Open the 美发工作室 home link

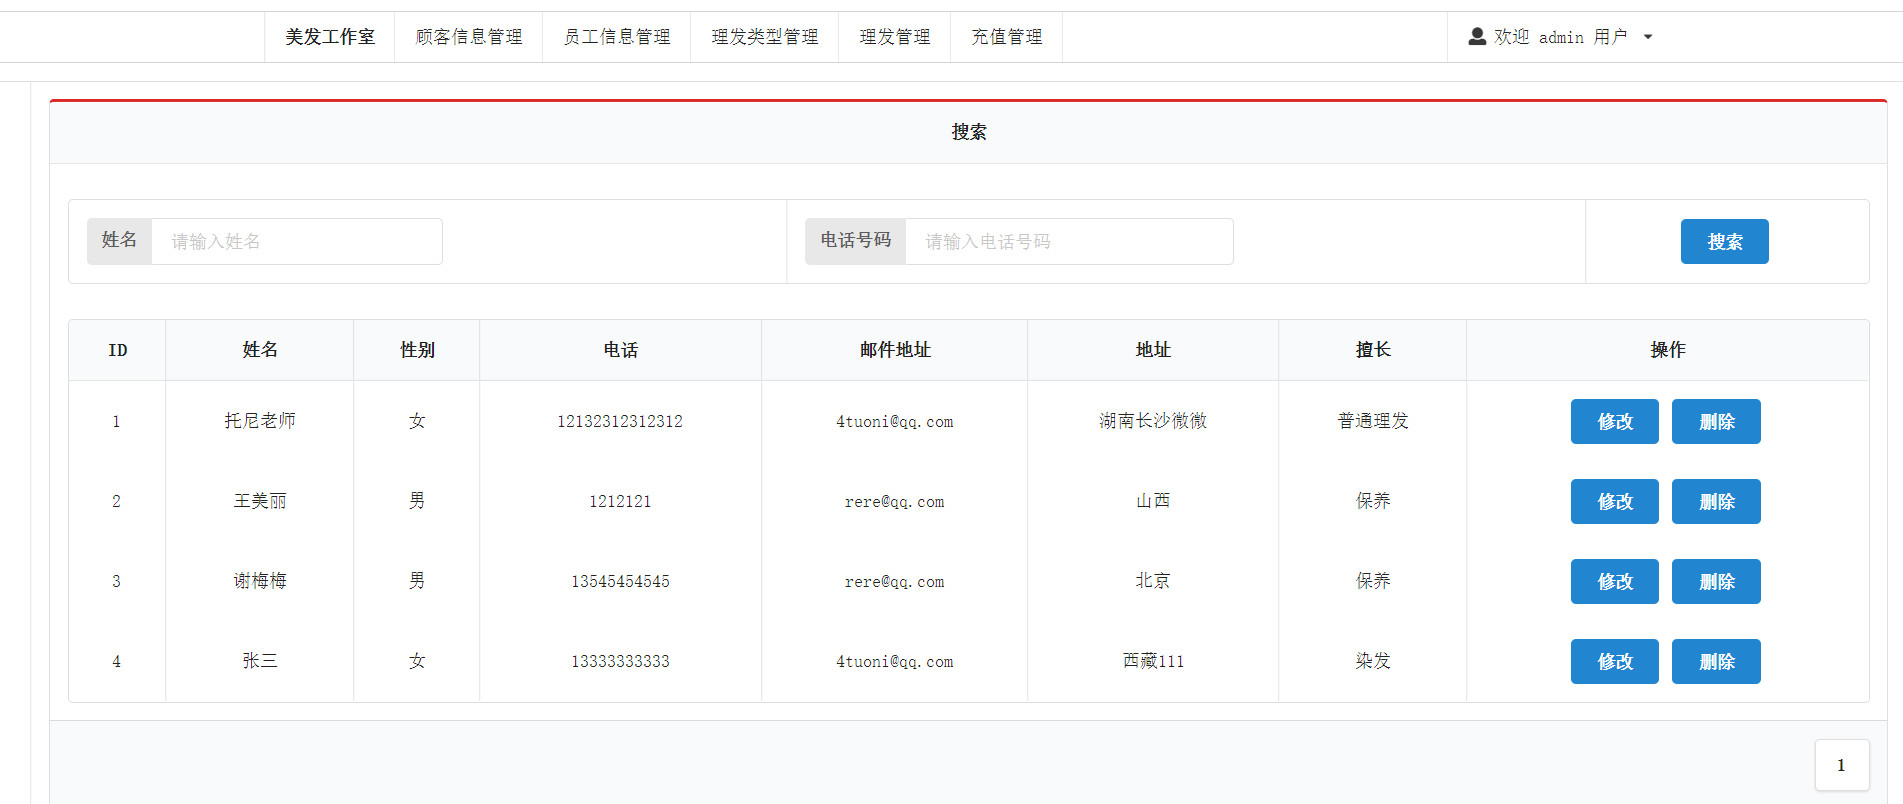pos(330,37)
